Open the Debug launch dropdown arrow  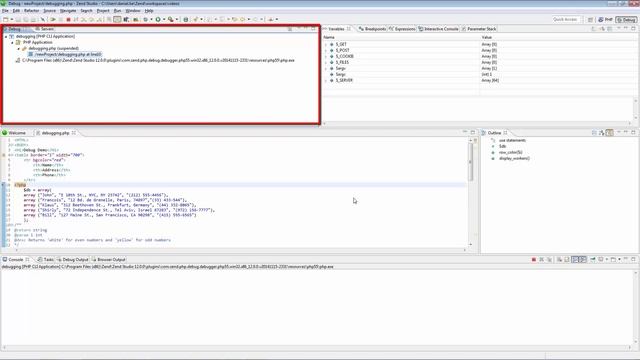point(151,19)
